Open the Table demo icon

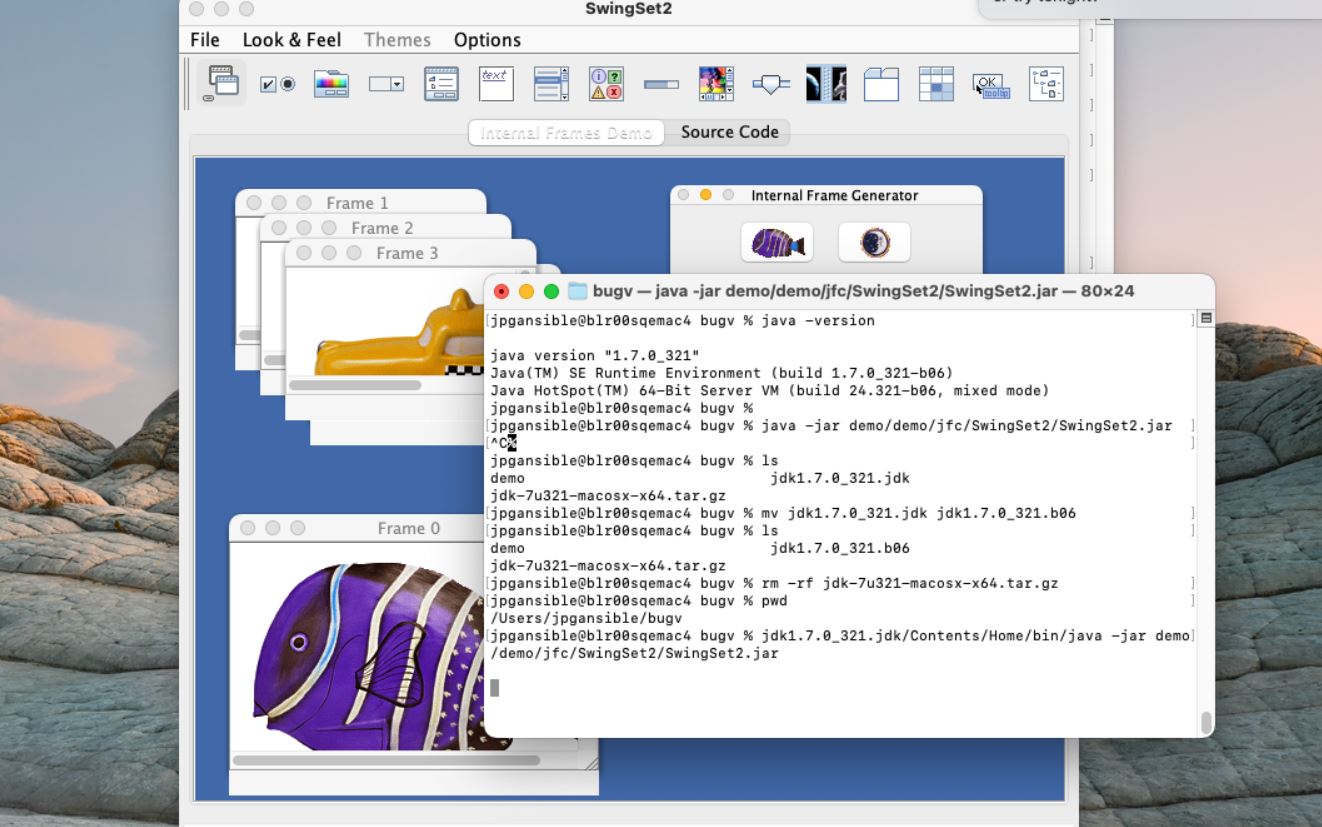pos(936,84)
